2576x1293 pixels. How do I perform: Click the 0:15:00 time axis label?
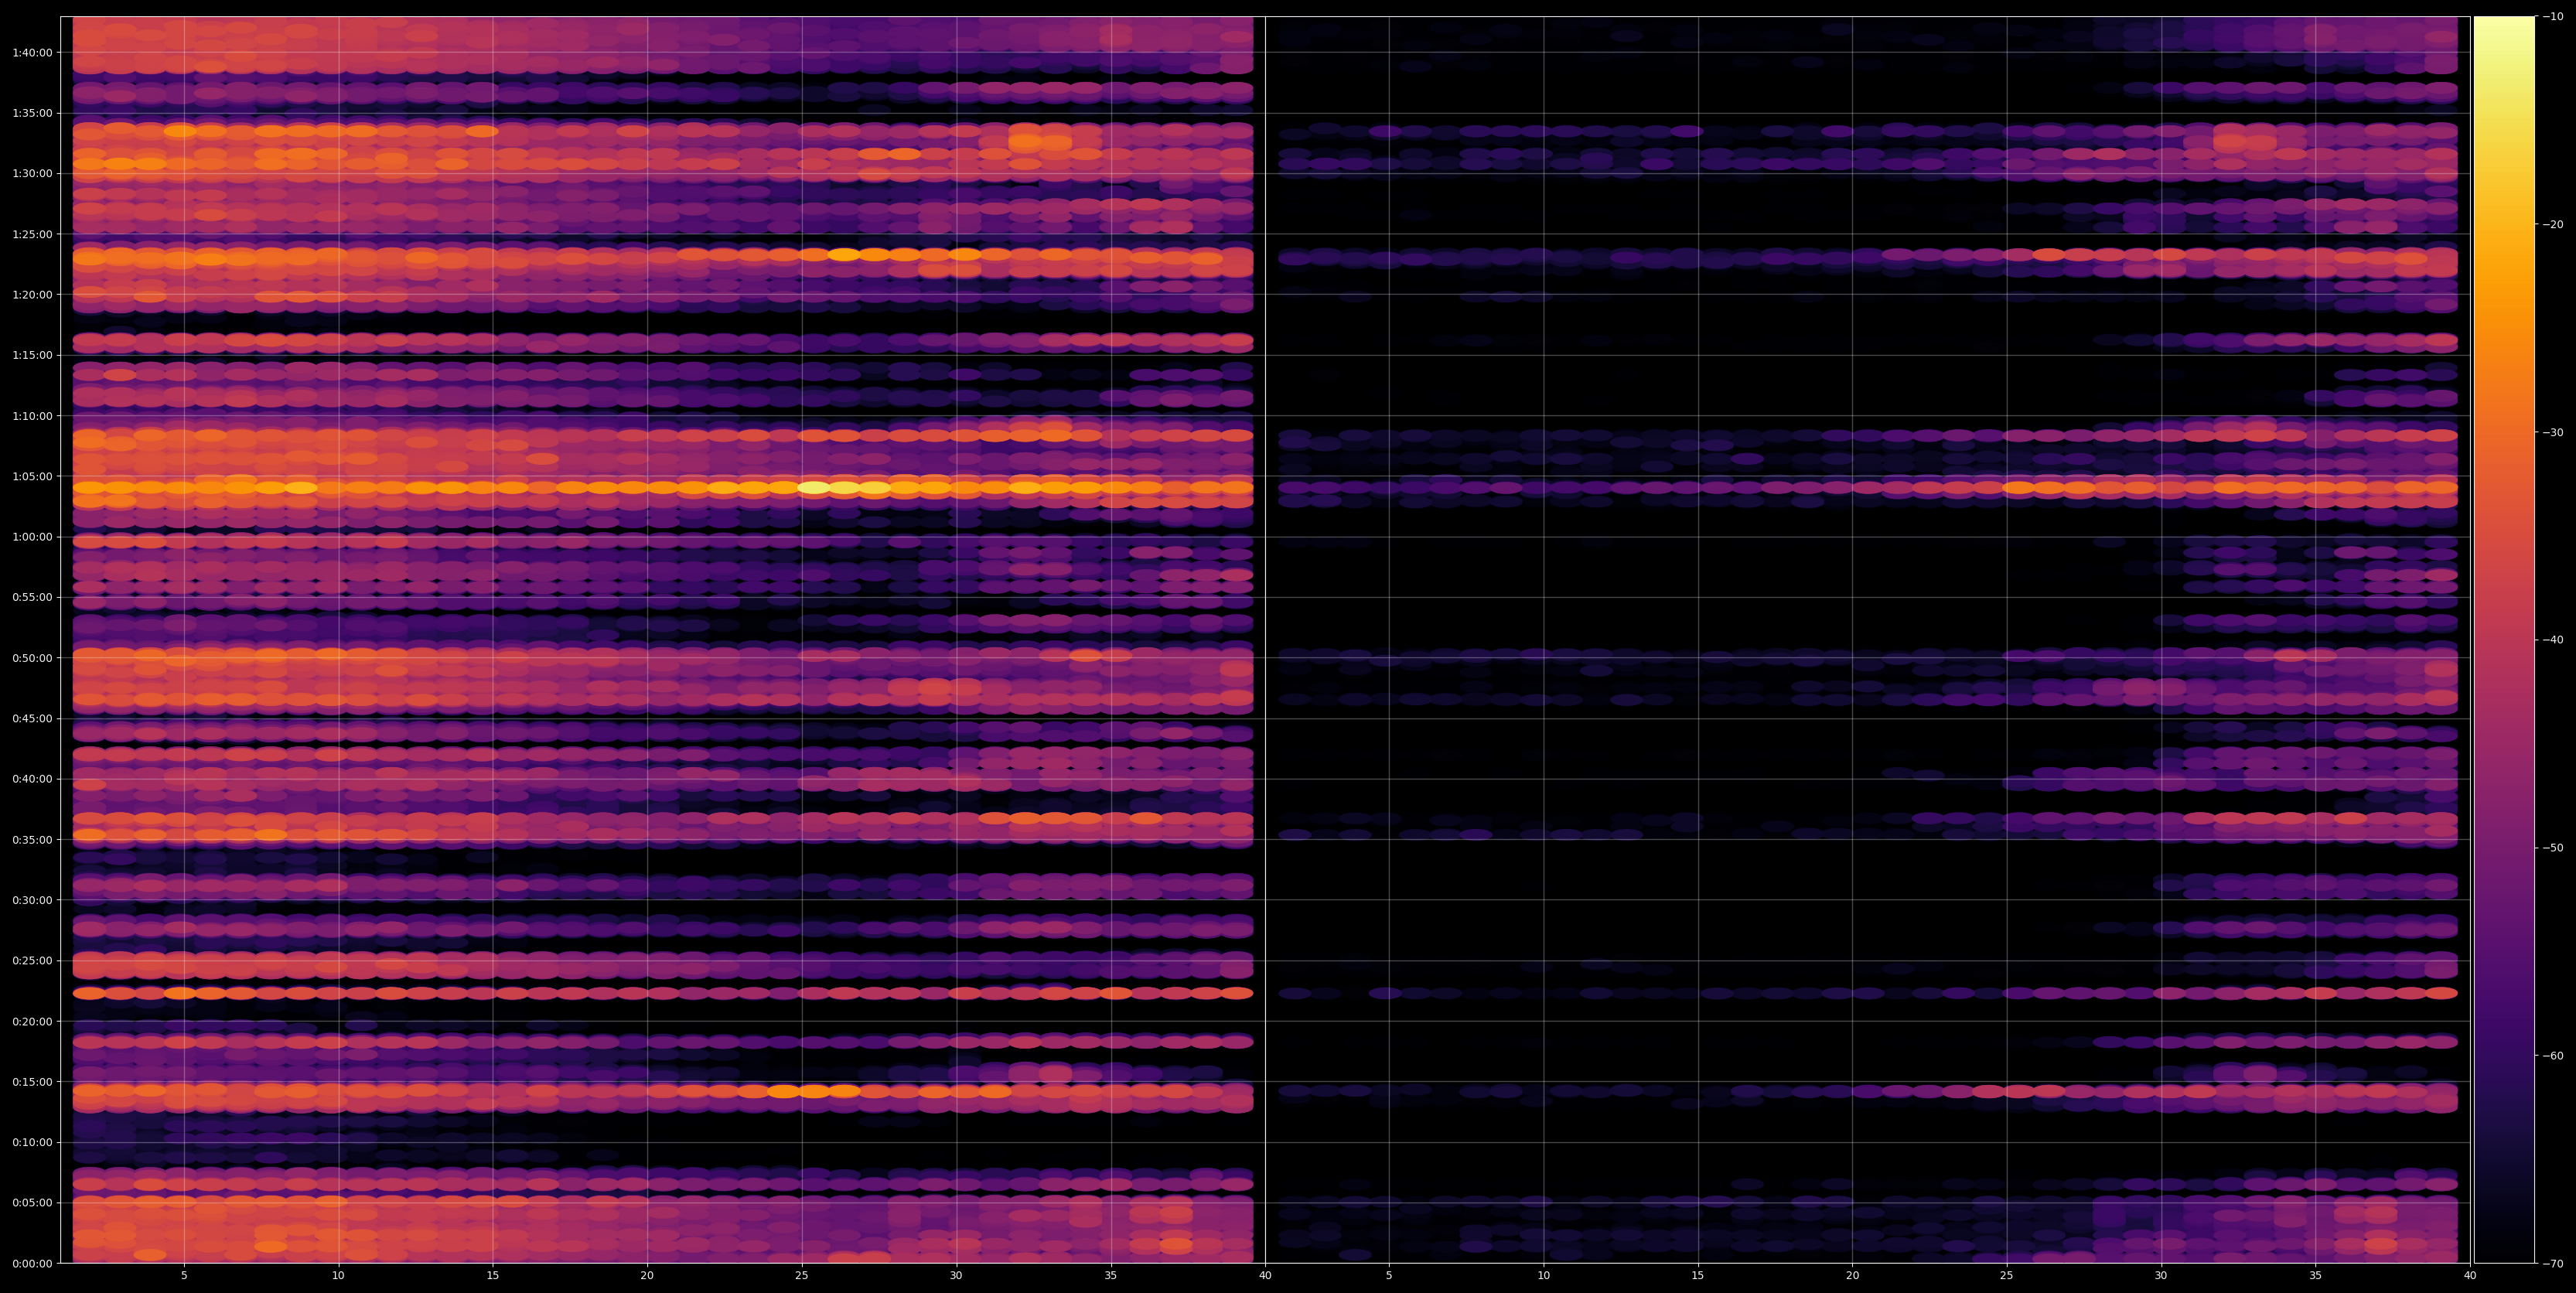(32, 1082)
